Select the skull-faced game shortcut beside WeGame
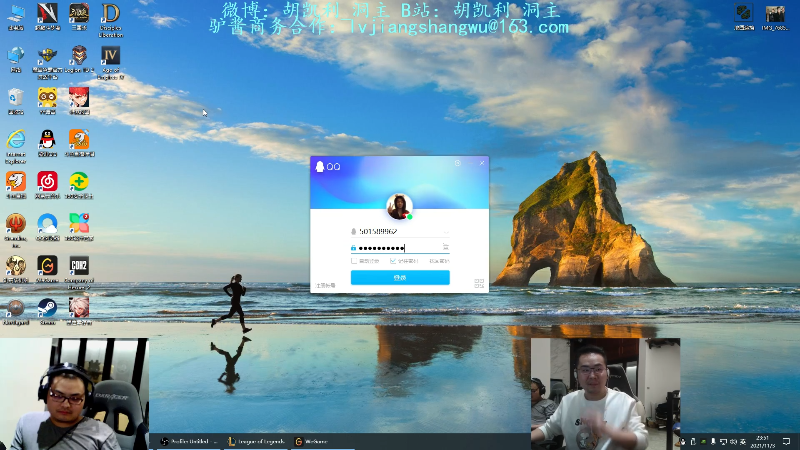Viewport: 800px width, 450px height. pyautogui.click(x=16, y=269)
